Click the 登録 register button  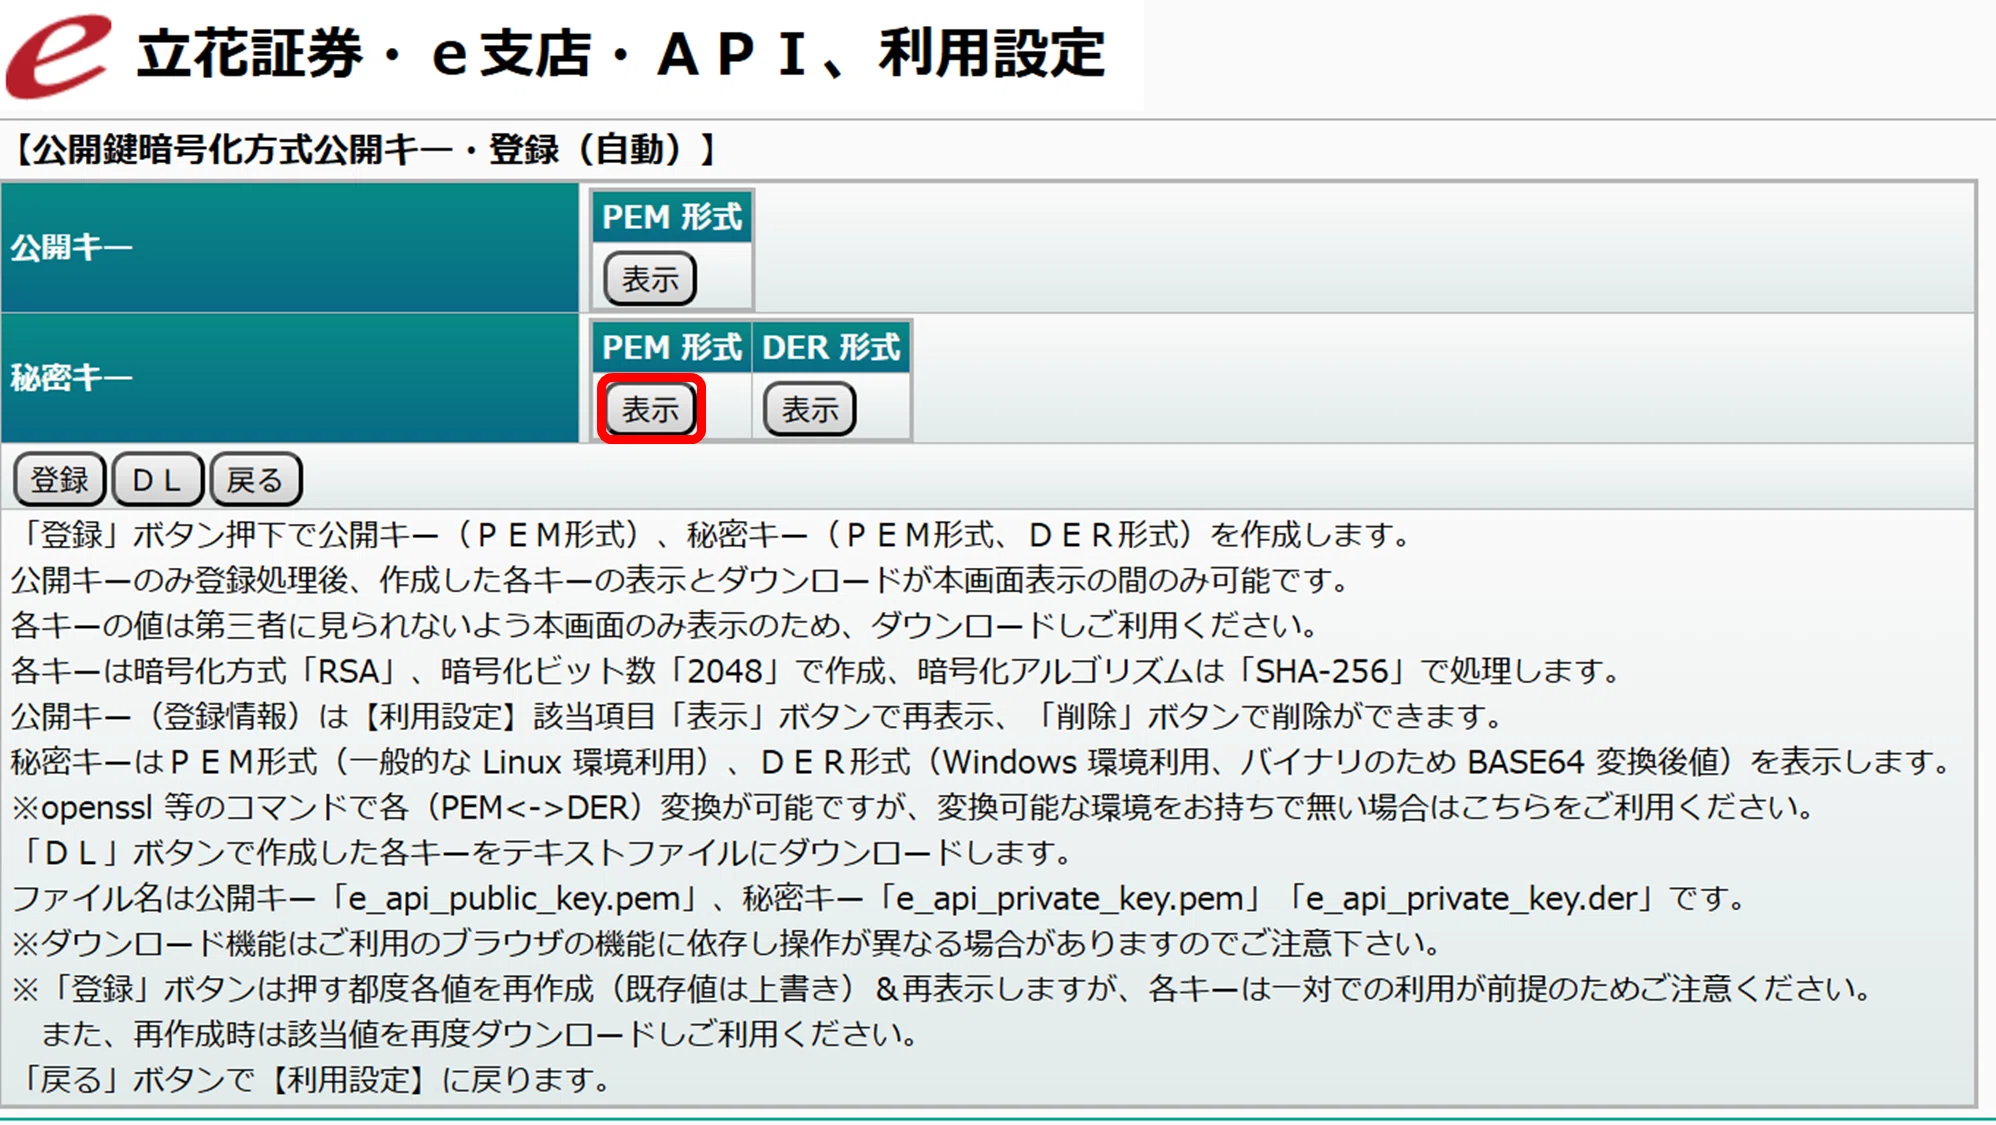59,480
